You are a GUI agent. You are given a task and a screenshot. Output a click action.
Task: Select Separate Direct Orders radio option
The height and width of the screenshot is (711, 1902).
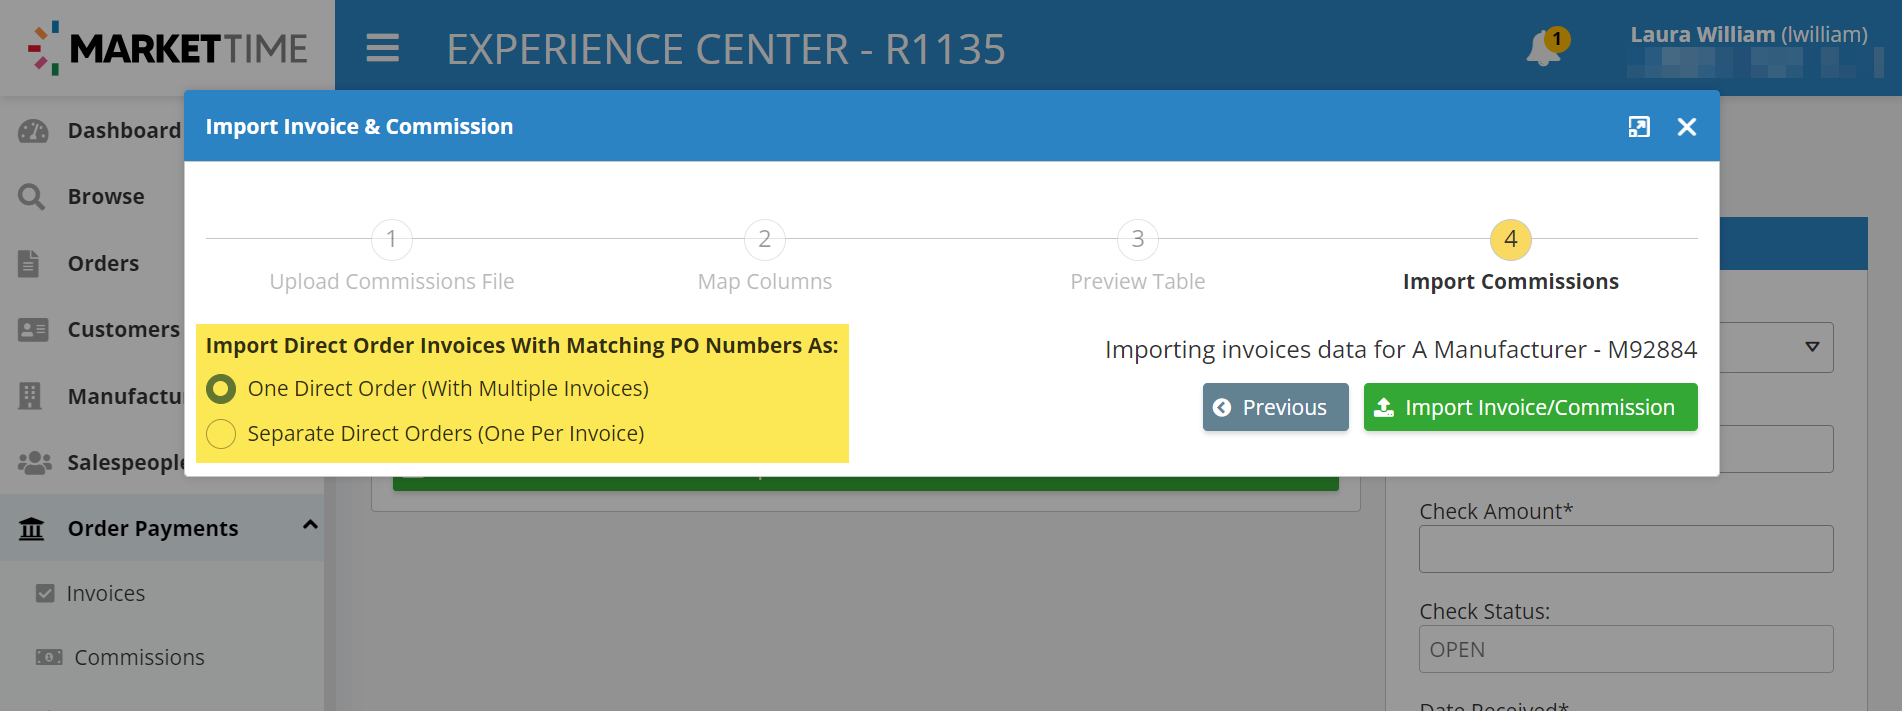coord(221,434)
